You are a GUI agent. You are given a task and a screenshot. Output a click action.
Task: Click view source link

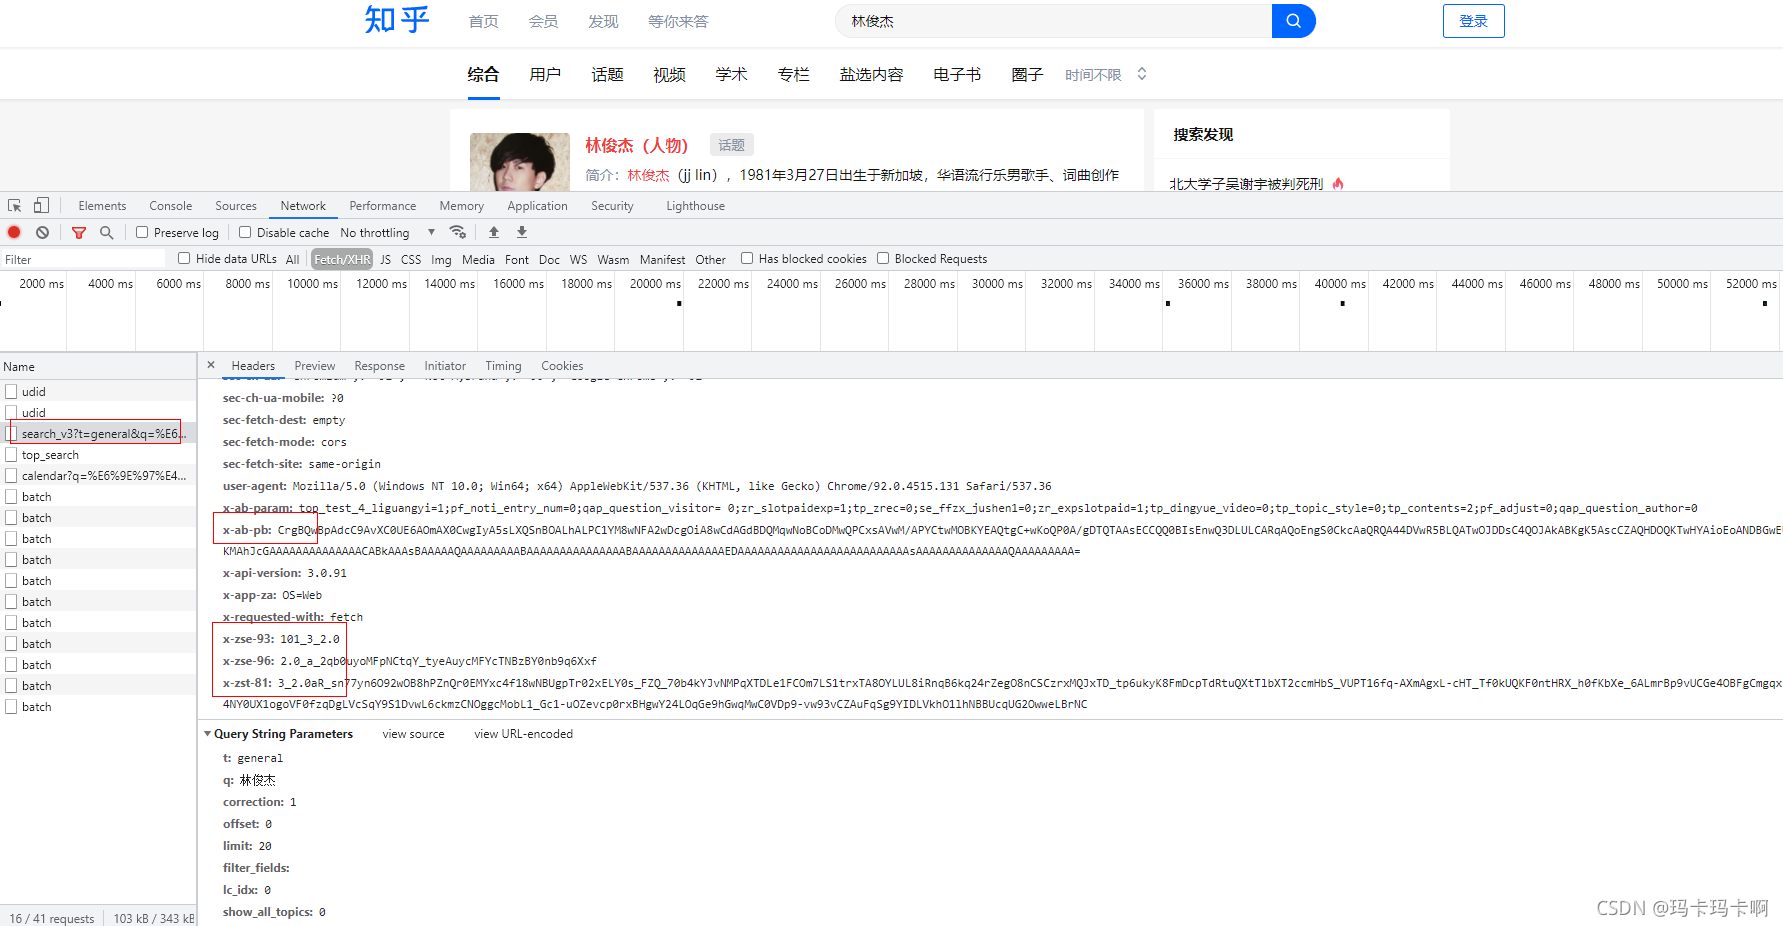pos(413,733)
